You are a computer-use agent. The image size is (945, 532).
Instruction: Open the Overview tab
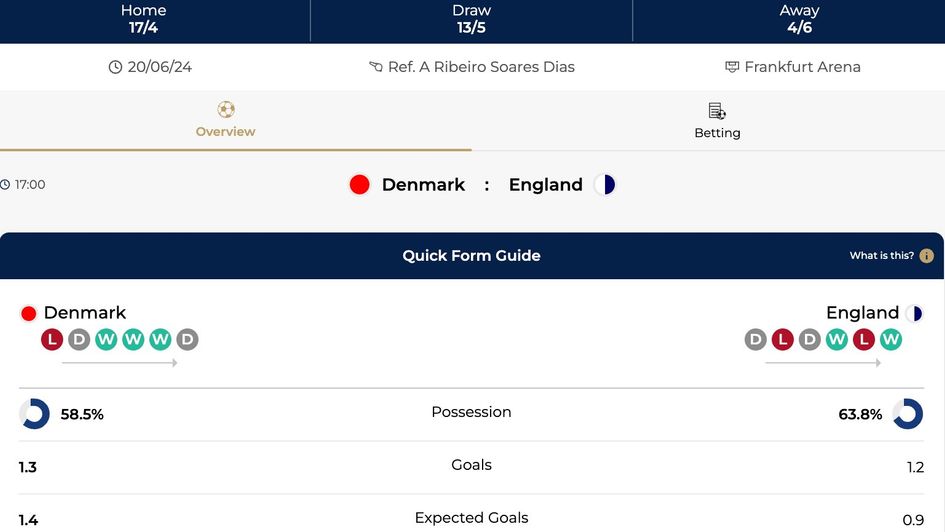[x=226, y=121]
